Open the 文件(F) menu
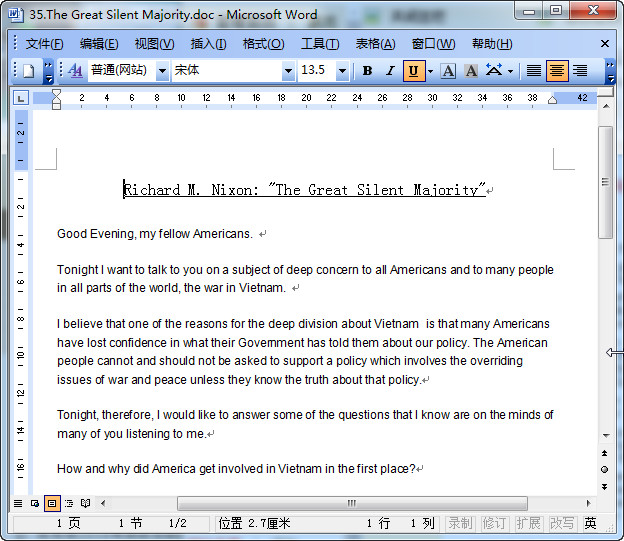Viewport: 624px width, 541px height. point(44,43)
